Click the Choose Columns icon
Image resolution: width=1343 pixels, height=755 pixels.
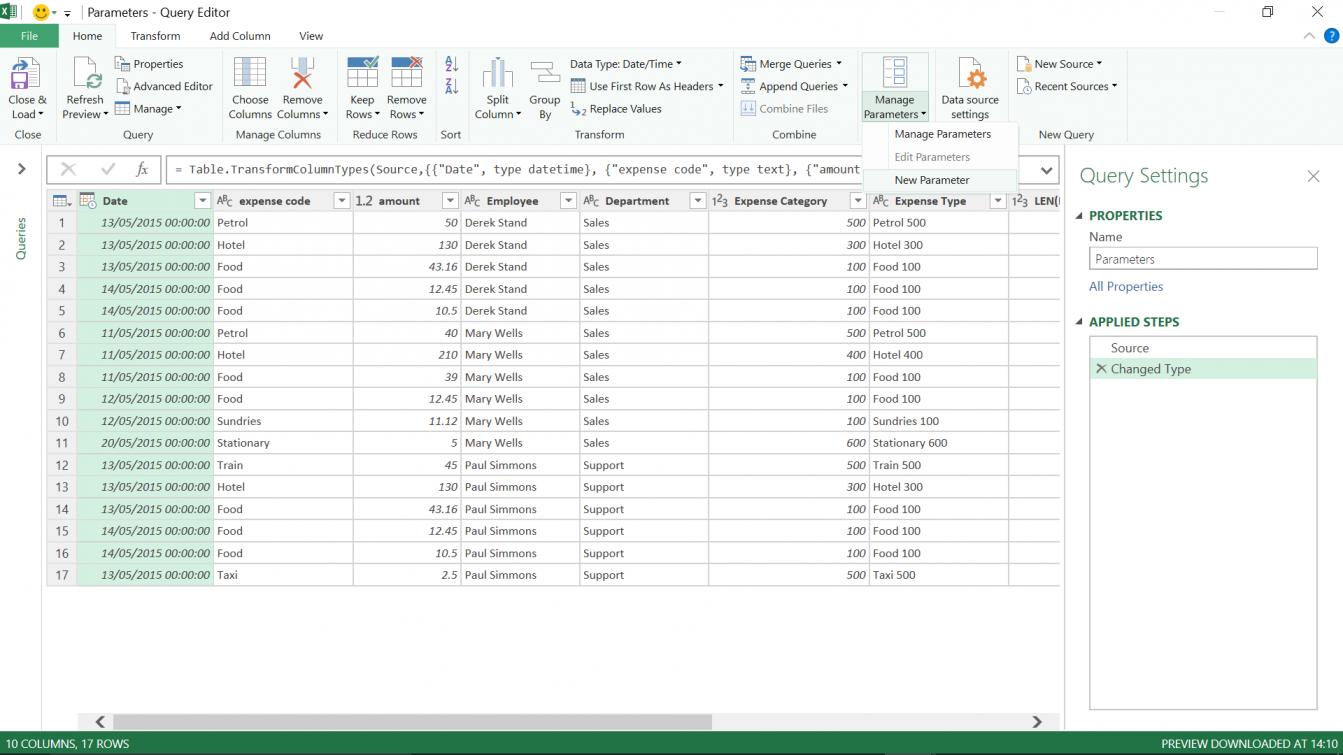point(250,74)
